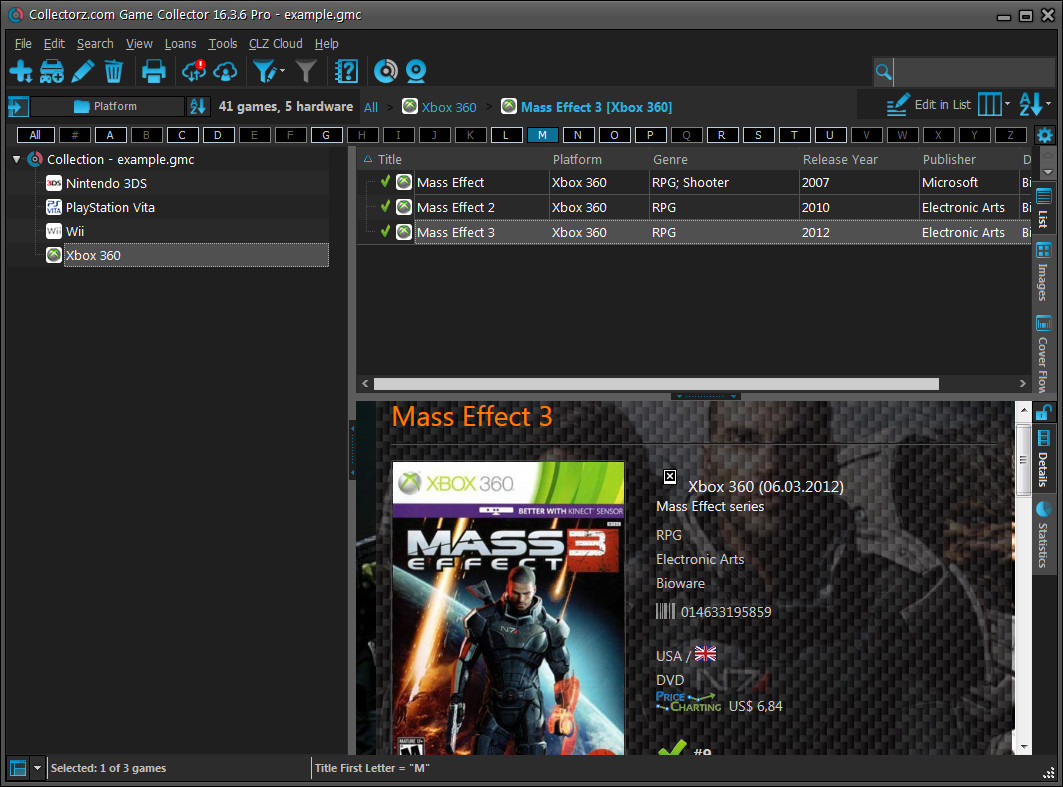Click the Add Games toolbar icon
This screenshot has height=787, width=1063.
(21, 71)
